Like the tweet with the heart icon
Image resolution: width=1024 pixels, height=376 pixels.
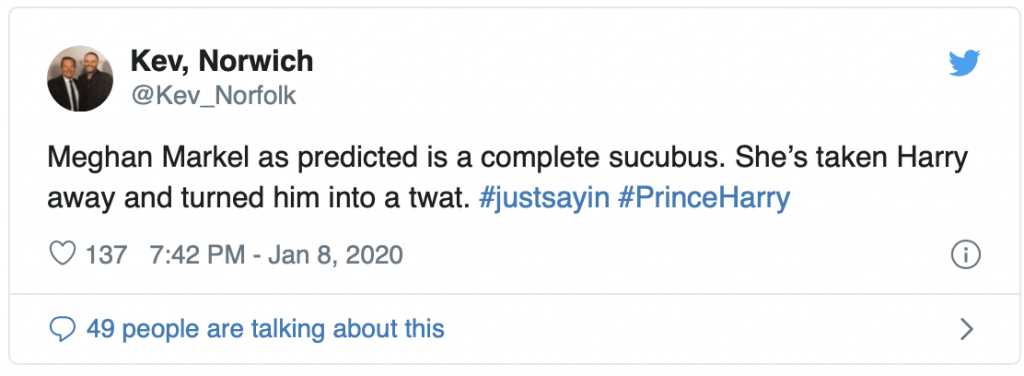point(63,254)
